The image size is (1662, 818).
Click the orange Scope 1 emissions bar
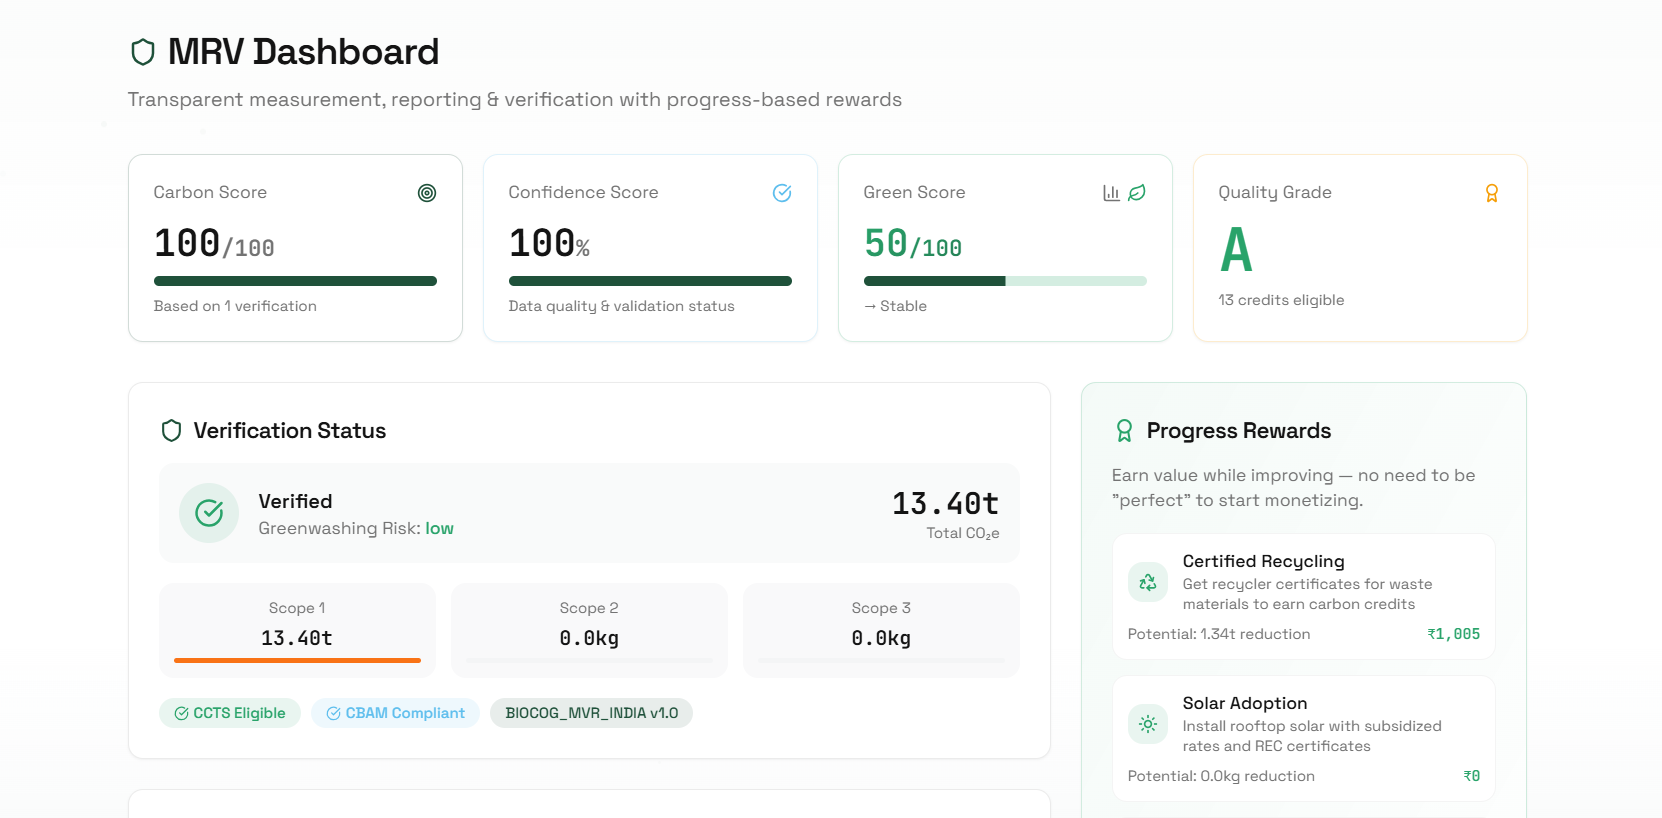[x=297, y=660]
